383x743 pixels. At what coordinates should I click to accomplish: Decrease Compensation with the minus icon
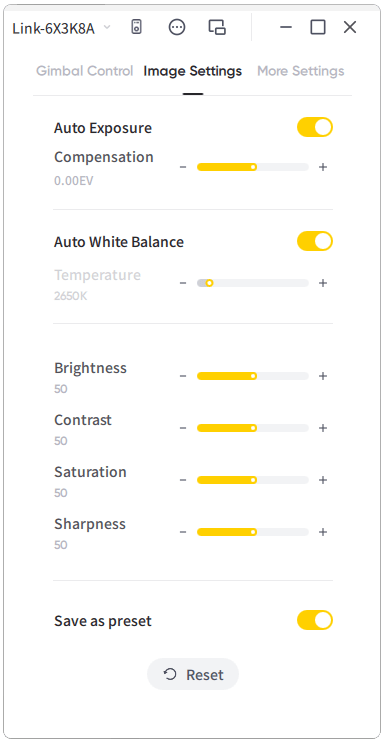(183, 167)
